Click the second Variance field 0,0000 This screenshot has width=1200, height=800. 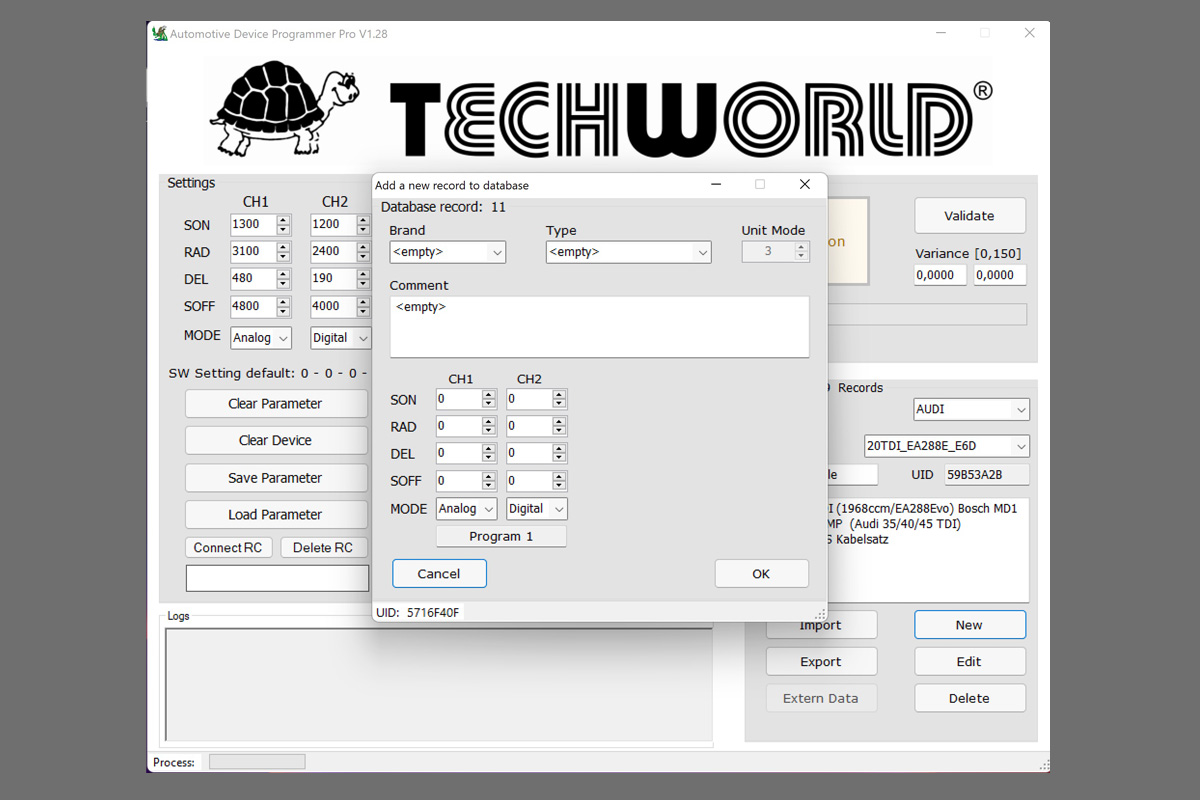click(999, 275)
